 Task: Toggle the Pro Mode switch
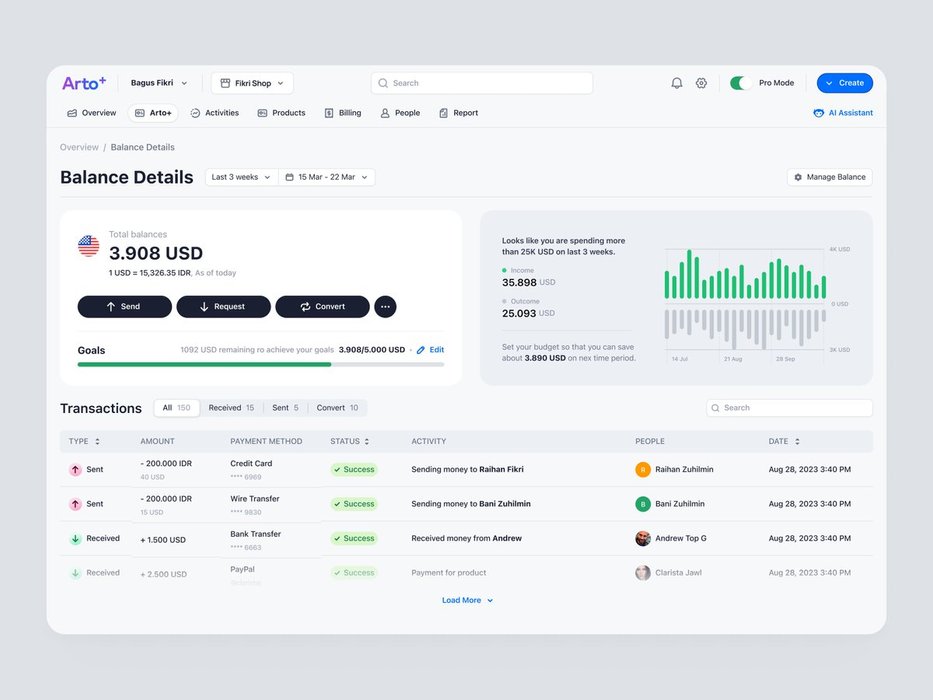point(741,83)
